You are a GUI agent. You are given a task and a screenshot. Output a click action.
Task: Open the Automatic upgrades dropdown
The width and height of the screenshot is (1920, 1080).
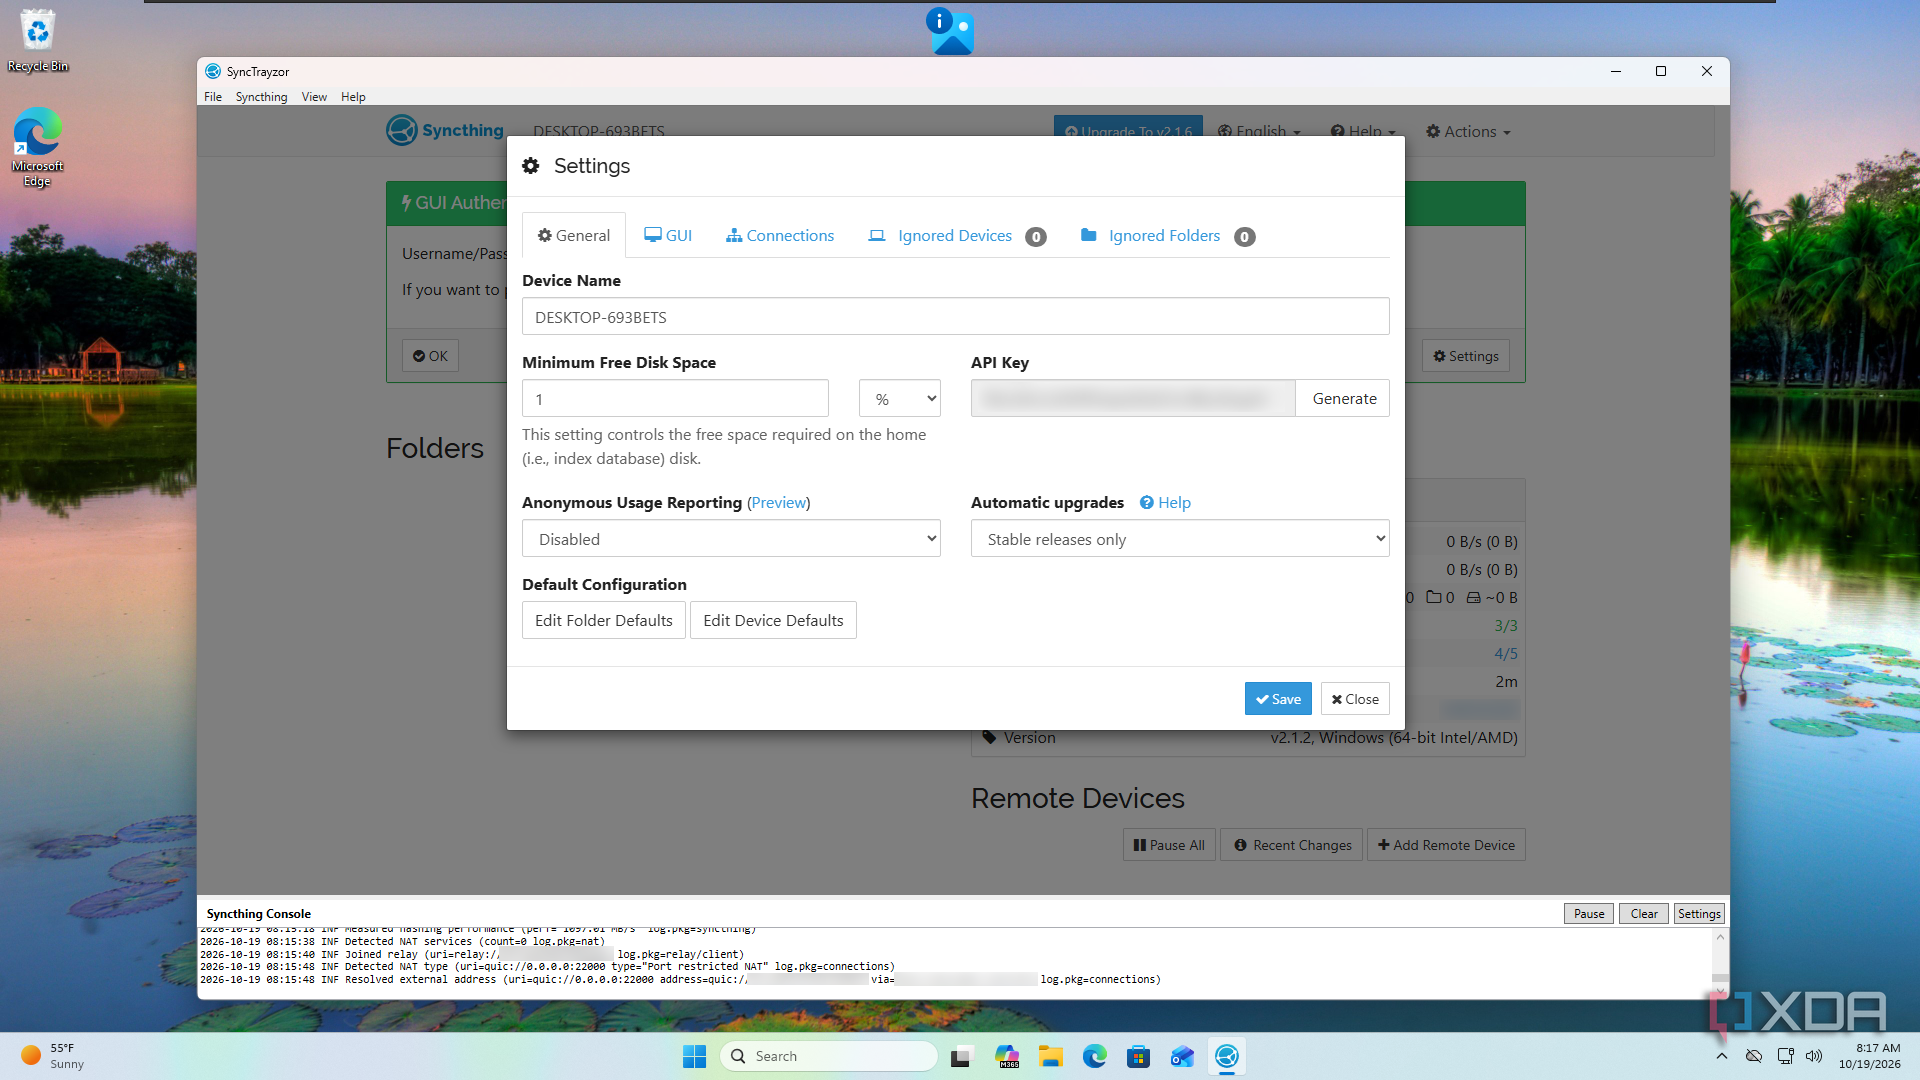coord(1179,539)
